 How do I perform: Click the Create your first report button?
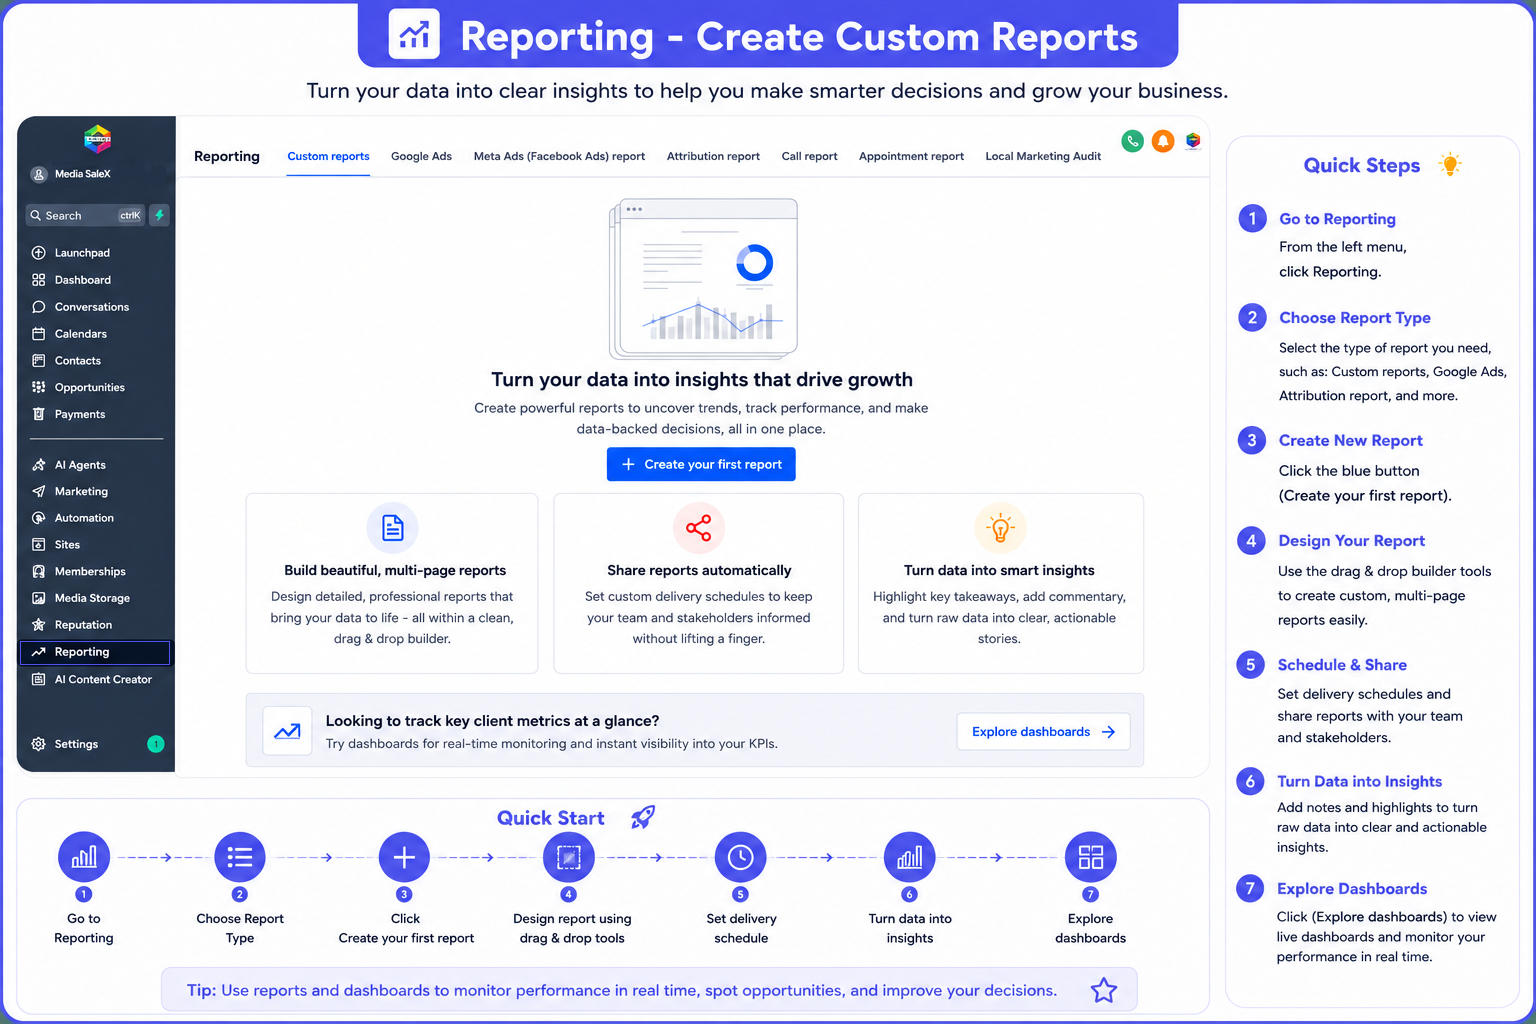point(701,464)
